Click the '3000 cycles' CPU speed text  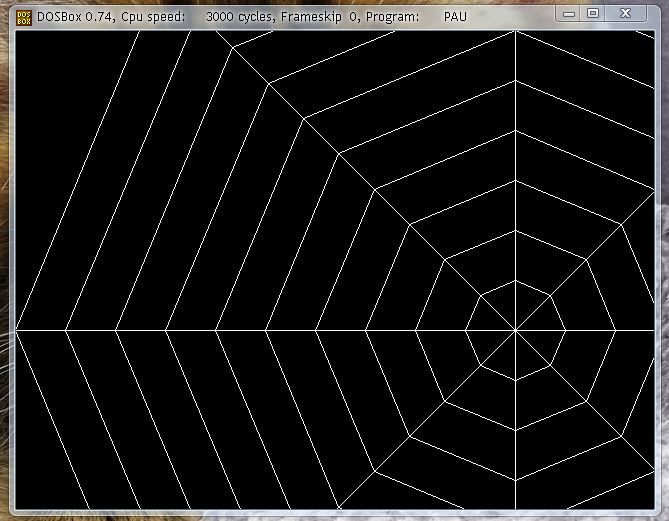tap(242, 16)
